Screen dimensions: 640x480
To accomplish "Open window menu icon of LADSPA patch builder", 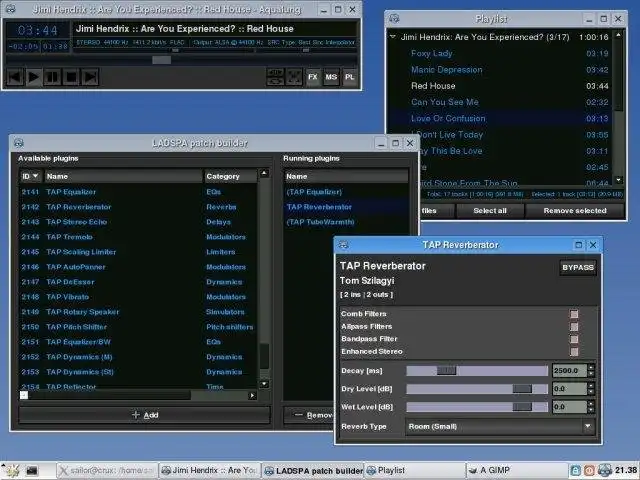I will tap(19, 143).
